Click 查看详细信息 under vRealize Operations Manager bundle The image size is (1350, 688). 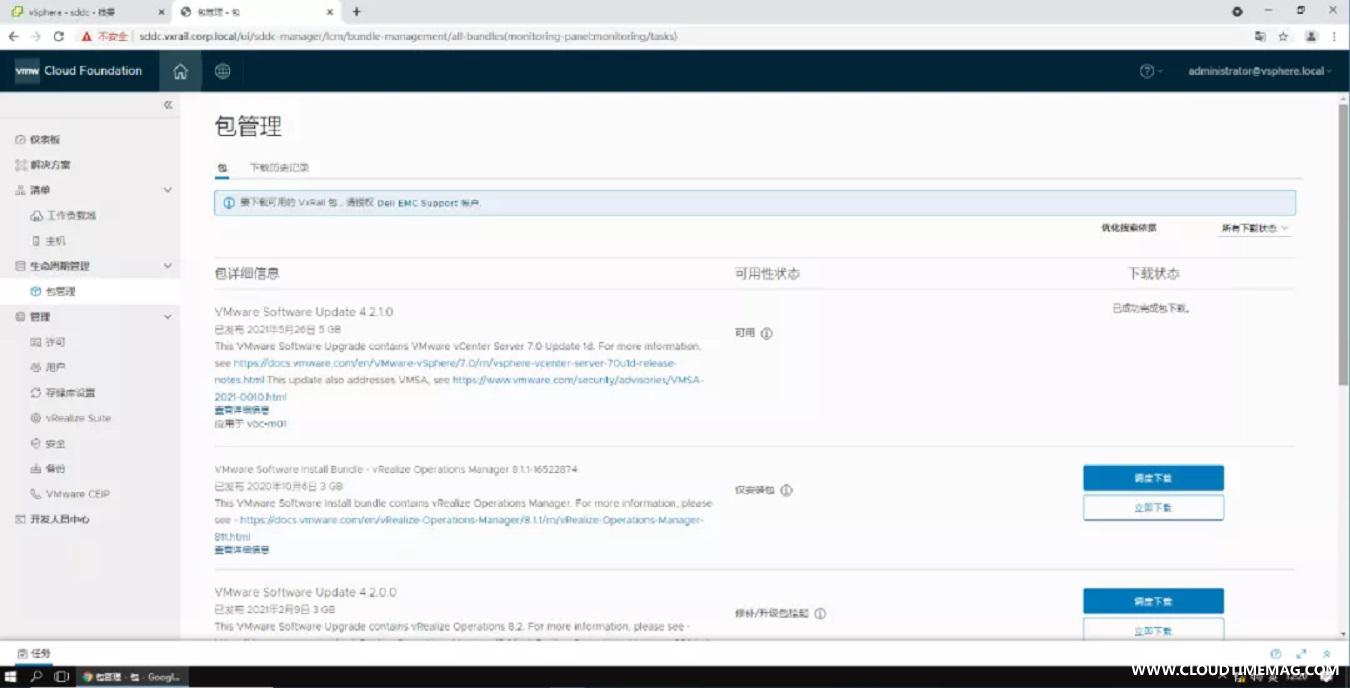pyautogui.click(x=241, y=550)
